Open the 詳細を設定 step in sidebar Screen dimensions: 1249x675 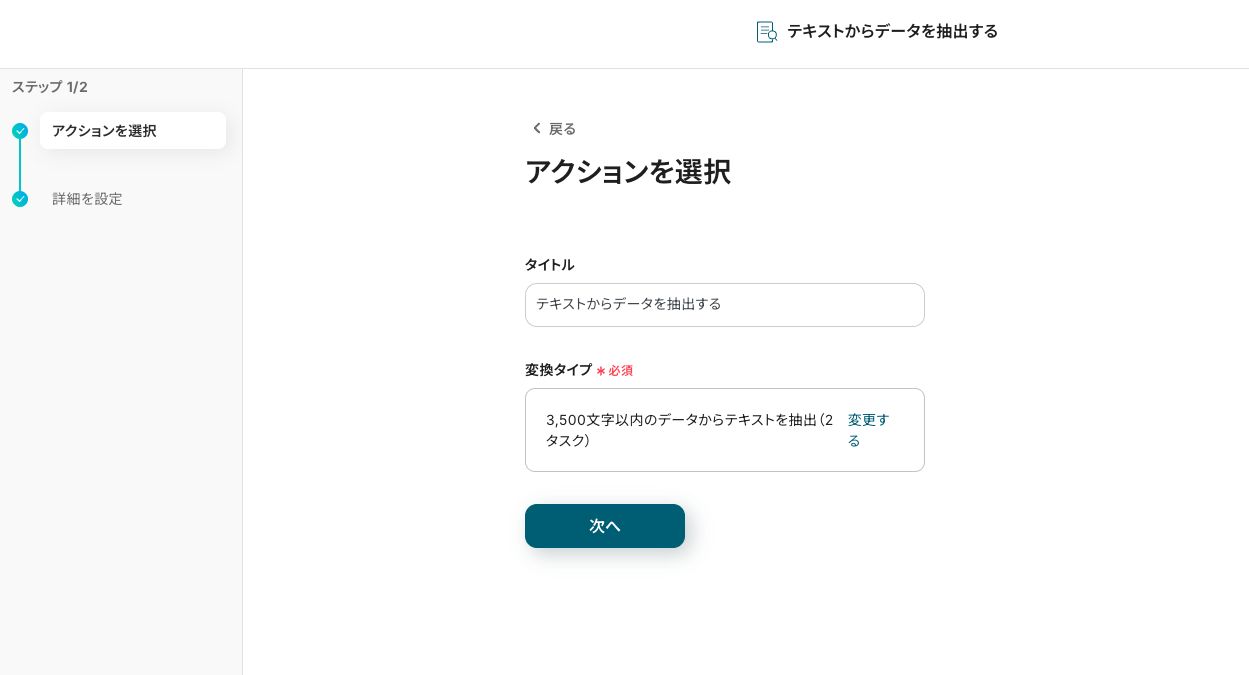(87, 199)
